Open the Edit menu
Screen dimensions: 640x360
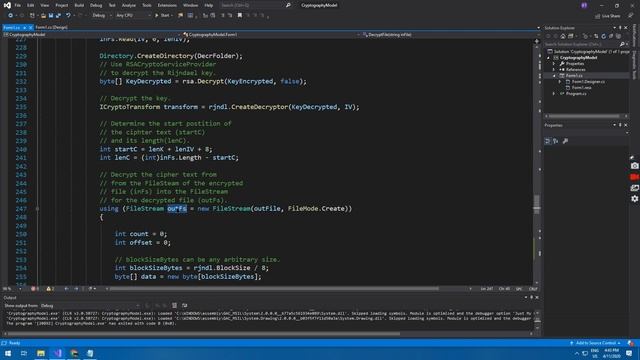click(31, 5)
